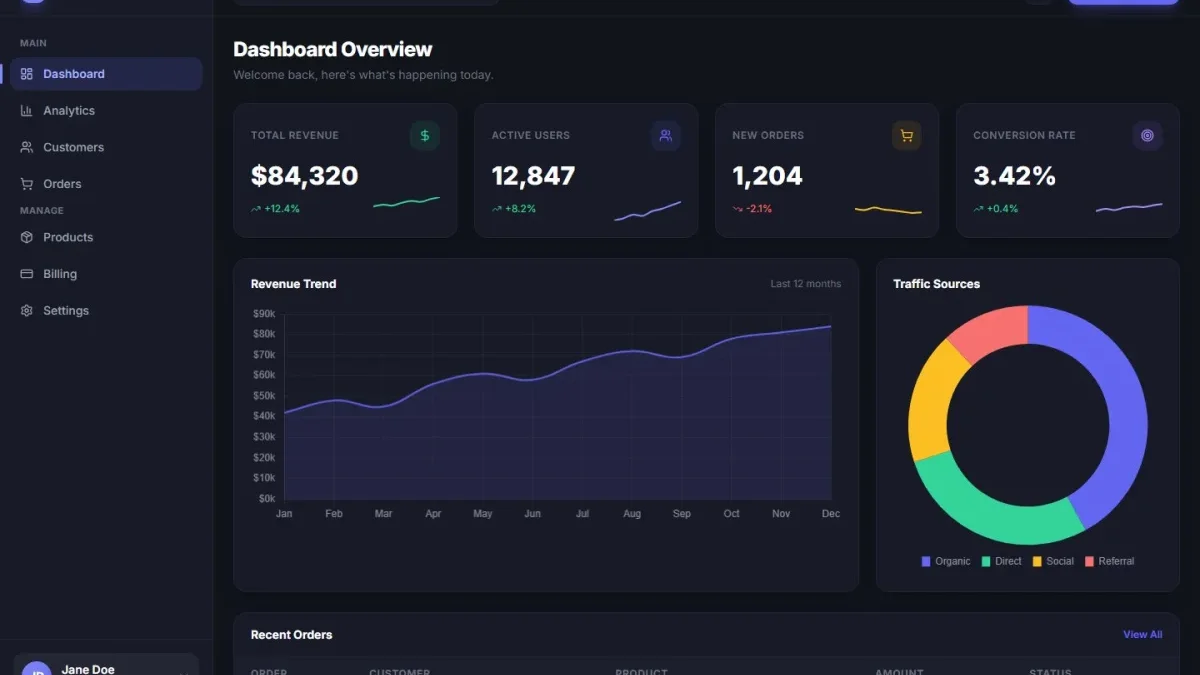The height and width of the screenshot is (675, 1200).
Task: Click the "TOTAL REVENUE" card label
Action: tap(295, 135)
